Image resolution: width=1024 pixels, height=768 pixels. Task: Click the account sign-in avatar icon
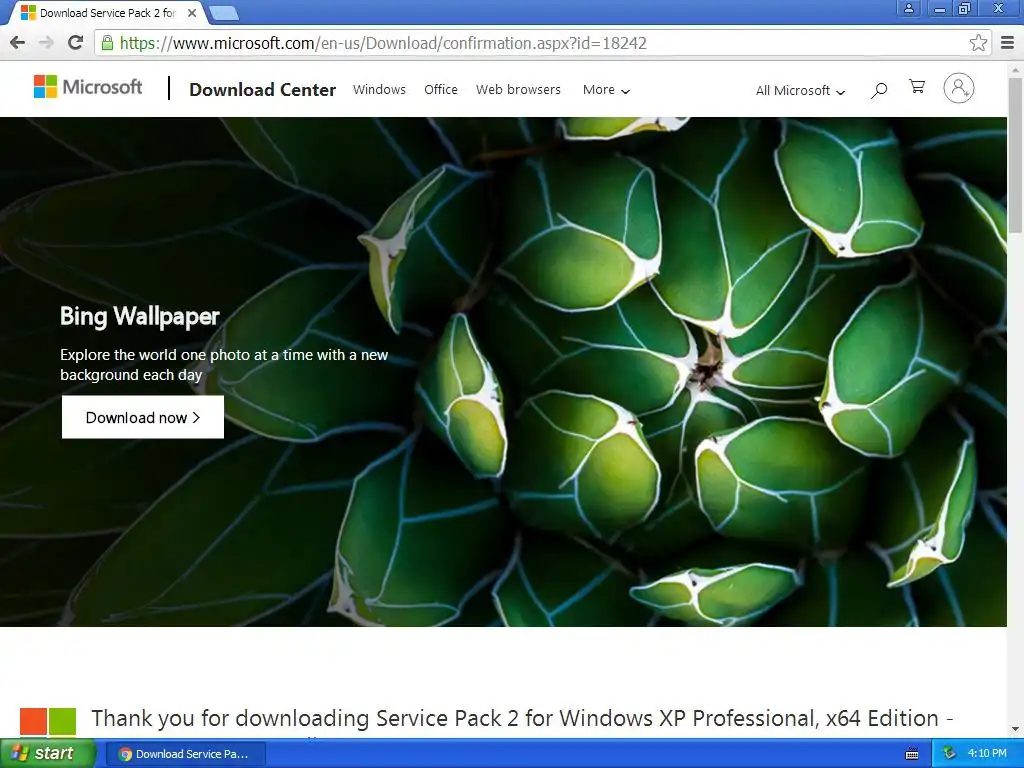coord(959,88)
